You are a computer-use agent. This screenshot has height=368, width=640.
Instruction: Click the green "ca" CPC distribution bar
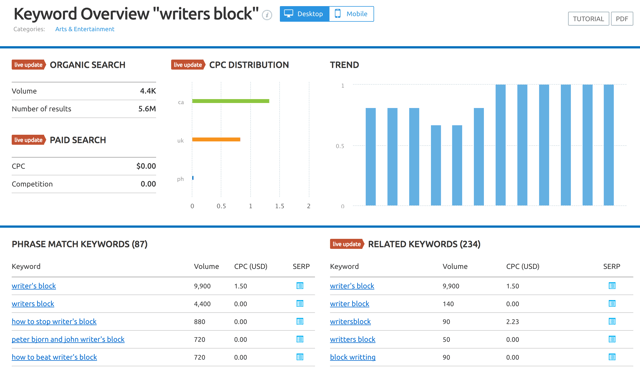tap(231, 101)
